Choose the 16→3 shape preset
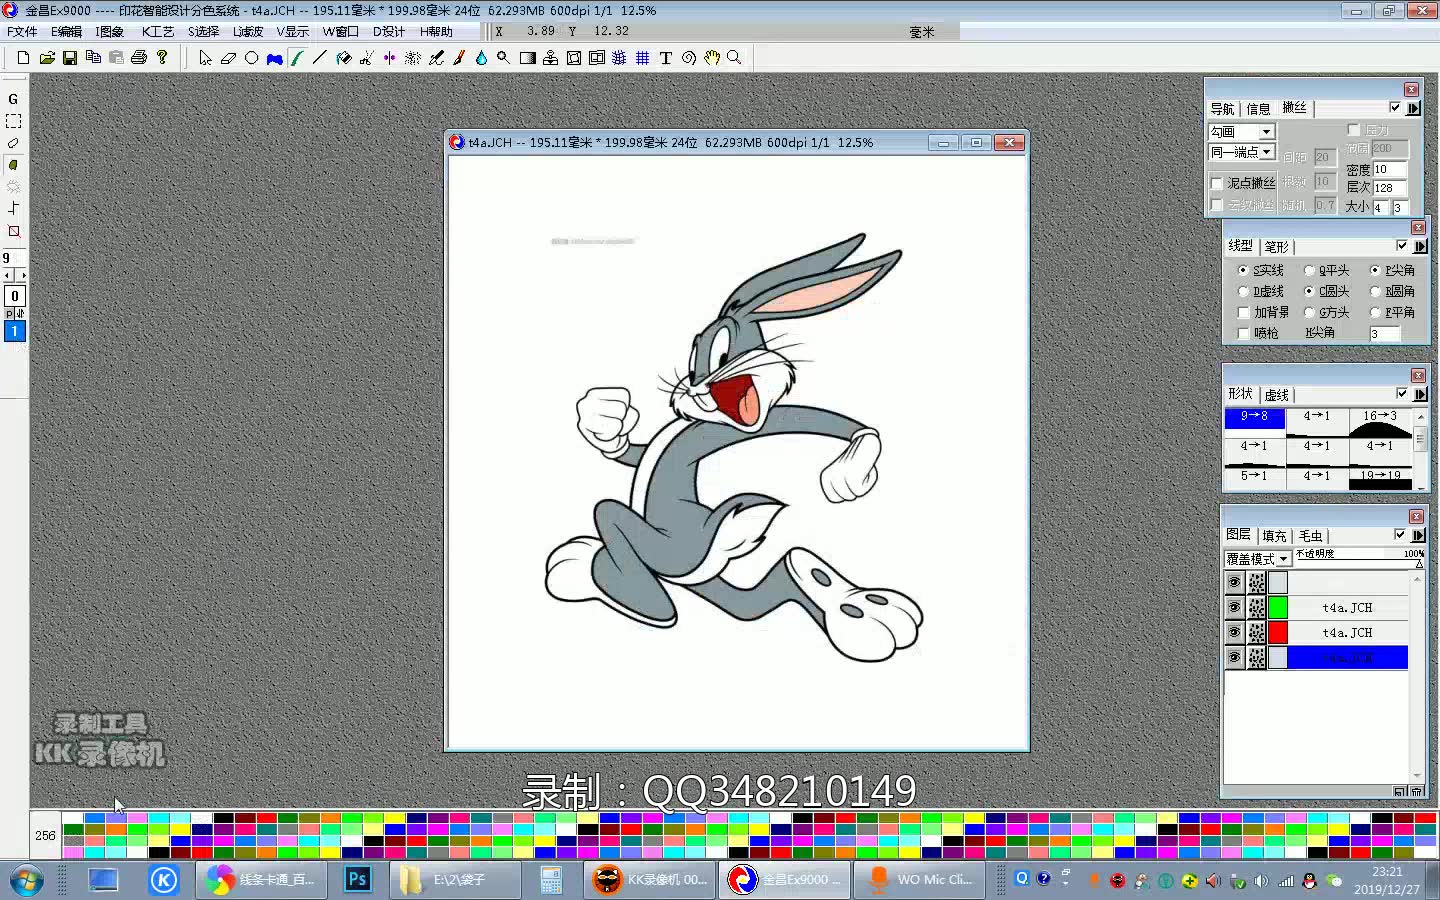 (1380, 423)
